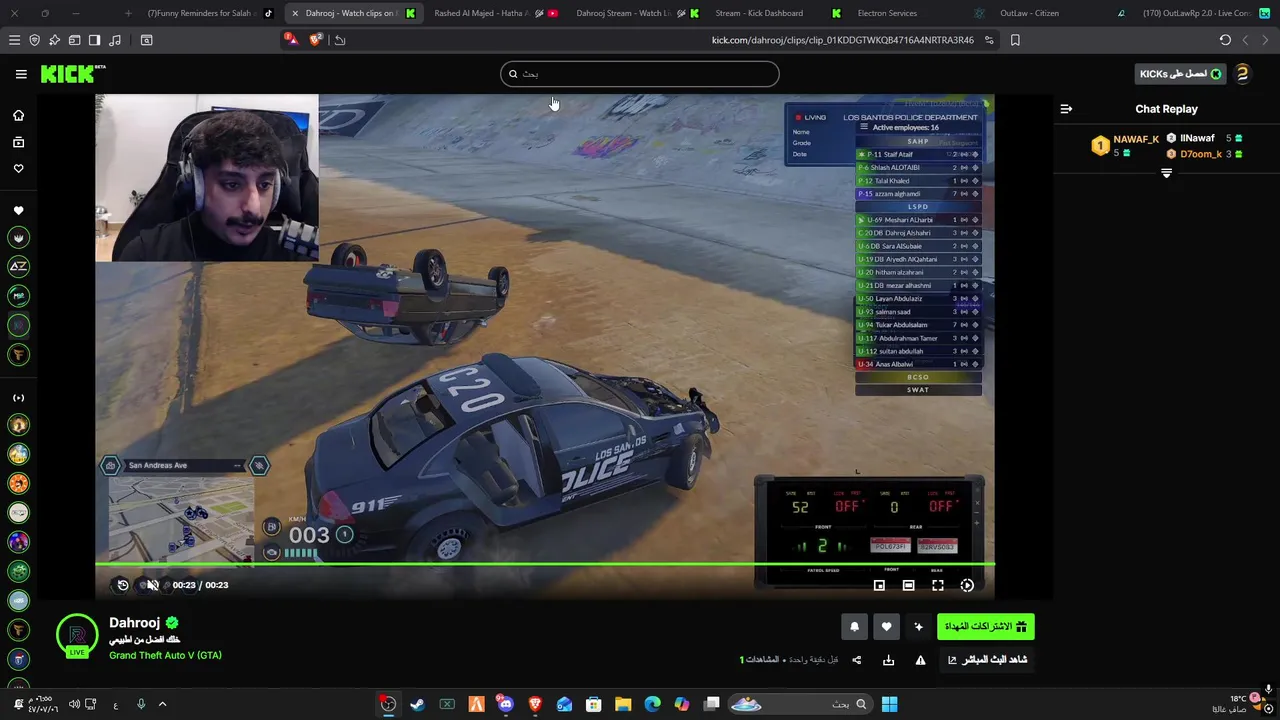Unmute the clip volume

tap(153, 585)
